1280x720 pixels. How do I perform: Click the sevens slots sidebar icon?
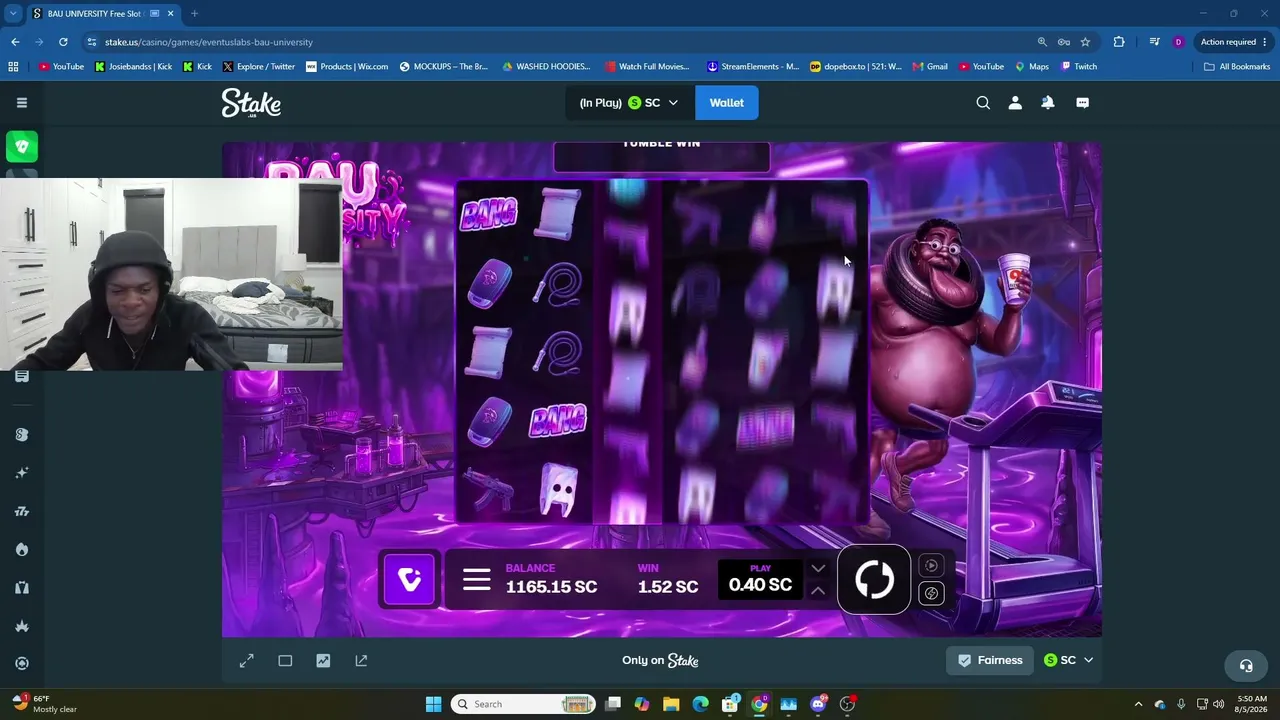22,511
